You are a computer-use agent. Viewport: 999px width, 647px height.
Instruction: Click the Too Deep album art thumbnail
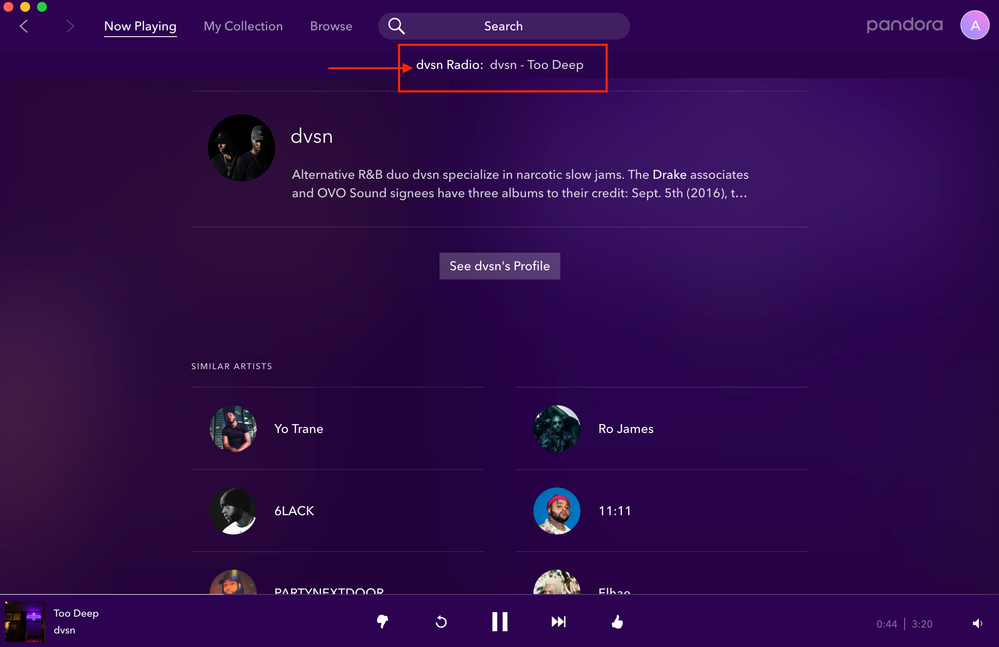click(25, 622)
